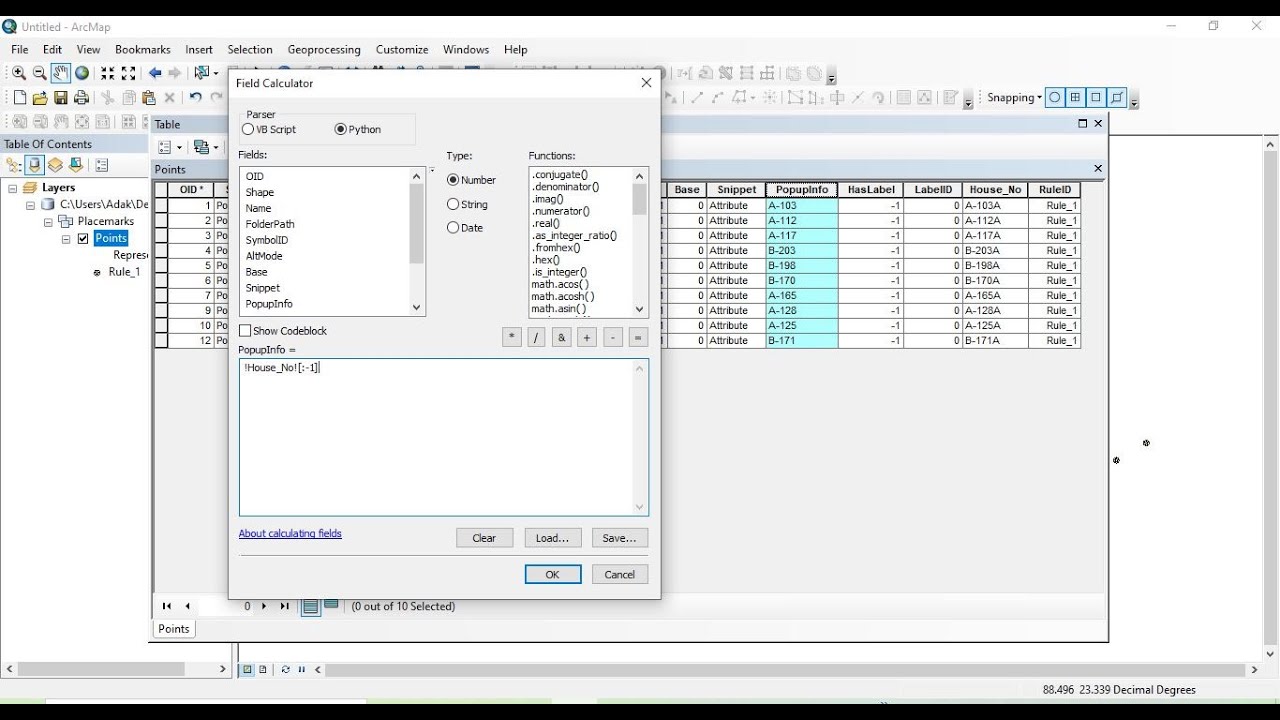Open the Geoprocessing menu
Image resolution: width=1280 pixels, height=720 pixels.
point(324,49)
